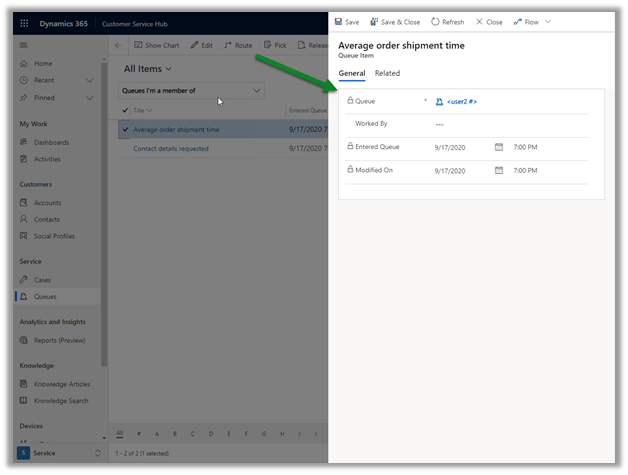Expand the Recent section chevron
This screenshot has width=628, height=475.
[x=89, y=80]
